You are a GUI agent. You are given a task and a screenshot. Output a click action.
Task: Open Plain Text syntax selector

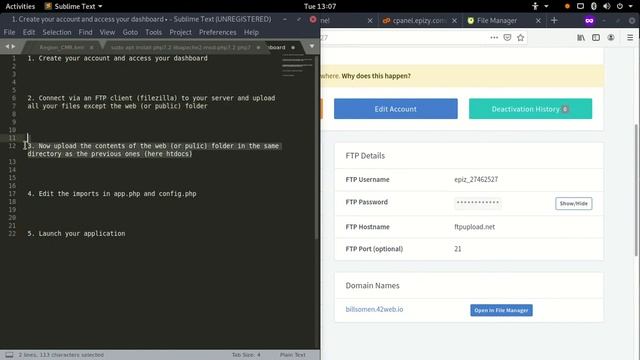(x=293, y=355)
